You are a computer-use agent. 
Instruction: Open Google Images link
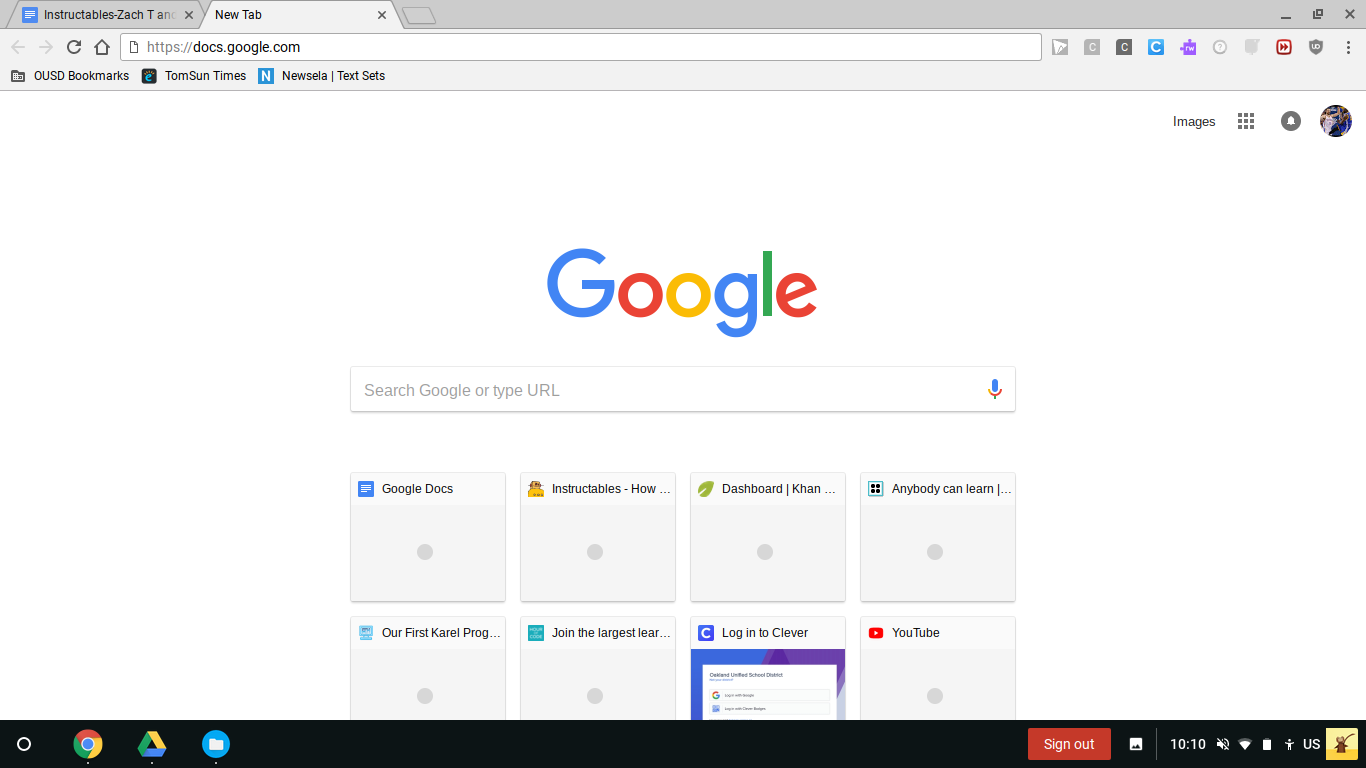(1194, 122)
